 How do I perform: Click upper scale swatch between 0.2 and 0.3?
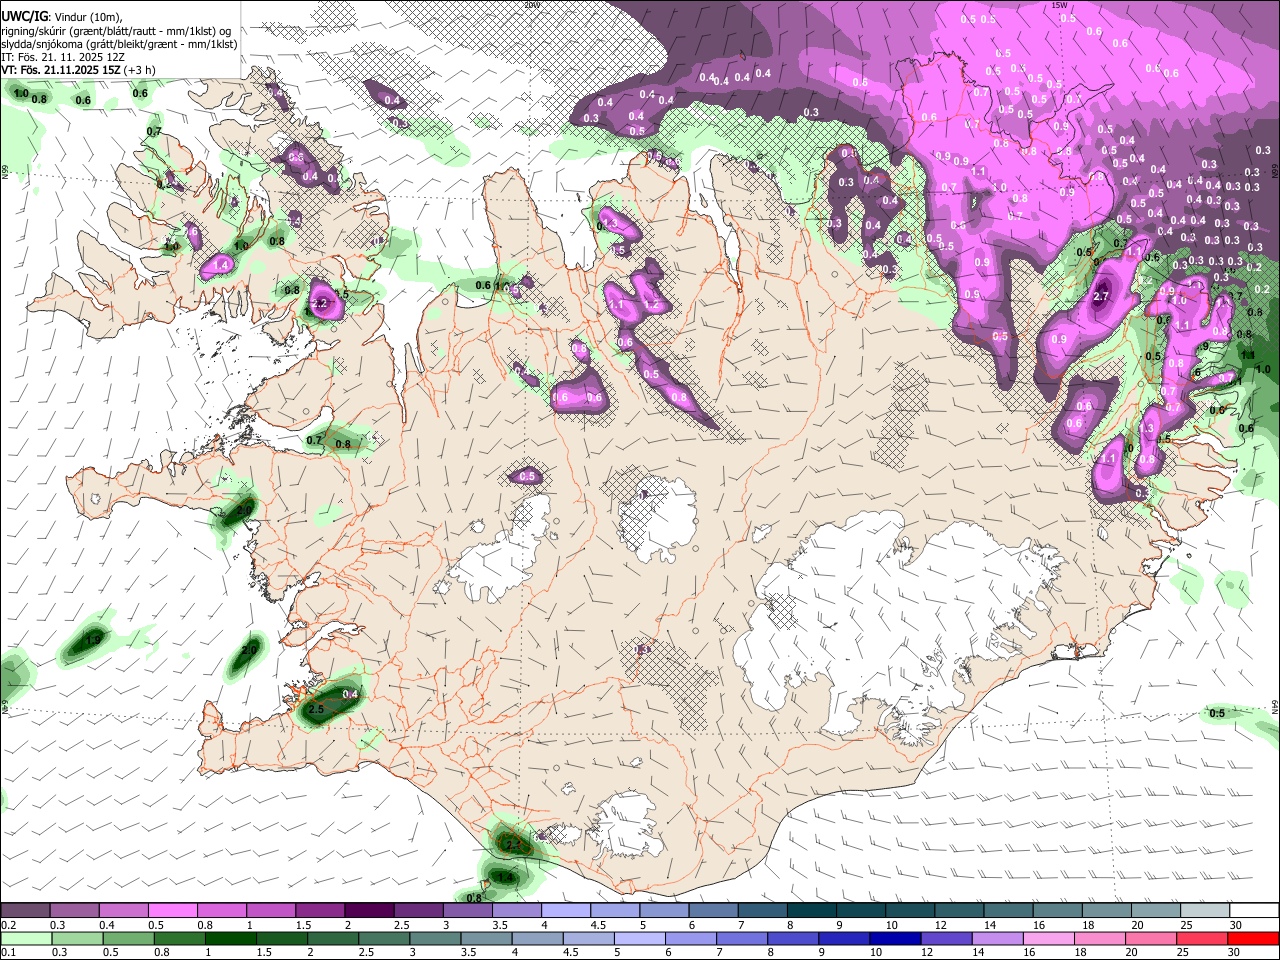[25, 910]
